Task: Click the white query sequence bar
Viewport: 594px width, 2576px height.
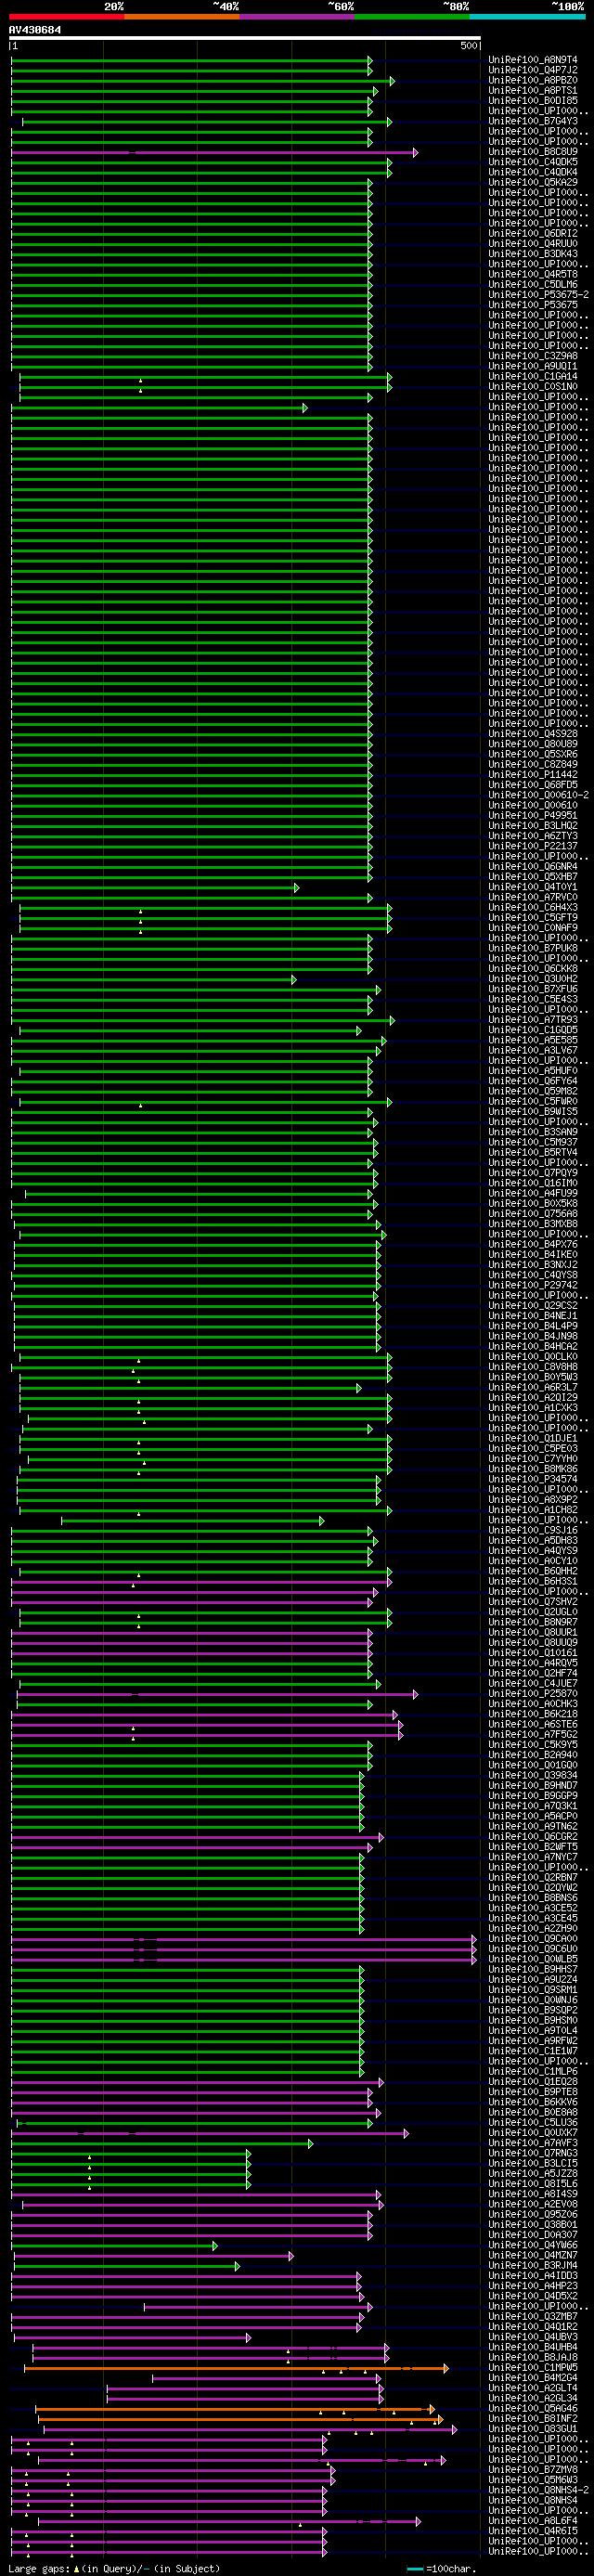Action: pyautogui.click(x=245, y=38)
